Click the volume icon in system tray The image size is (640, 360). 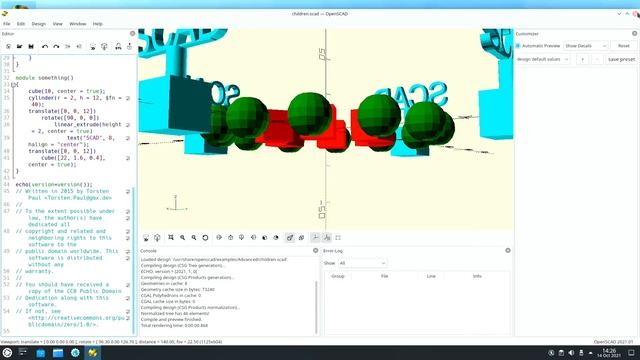(x=571, y=353)
